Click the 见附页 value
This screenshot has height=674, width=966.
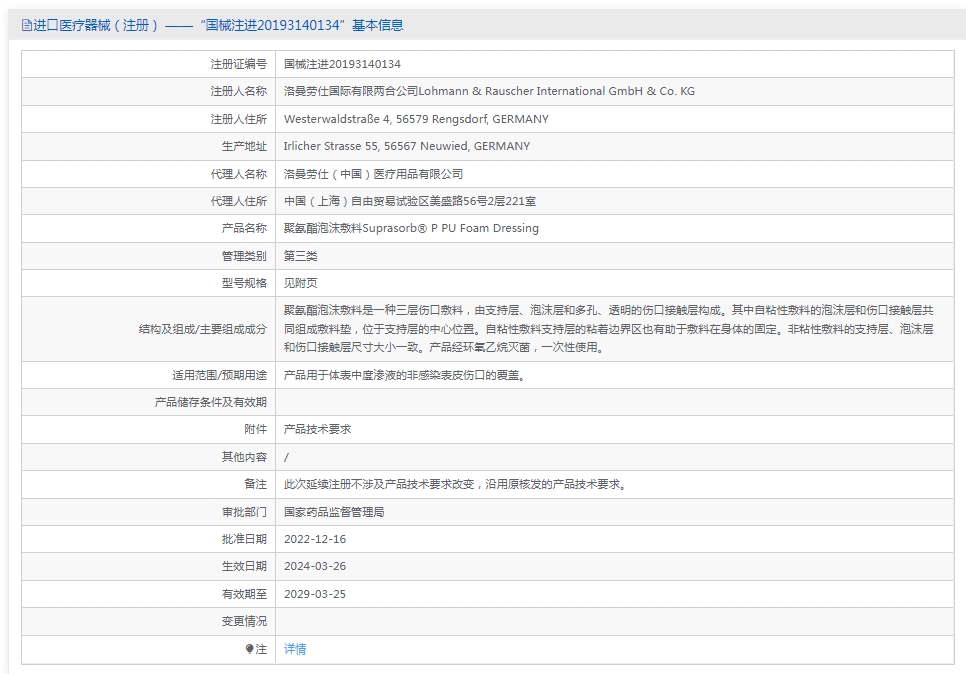click(301, 283)
